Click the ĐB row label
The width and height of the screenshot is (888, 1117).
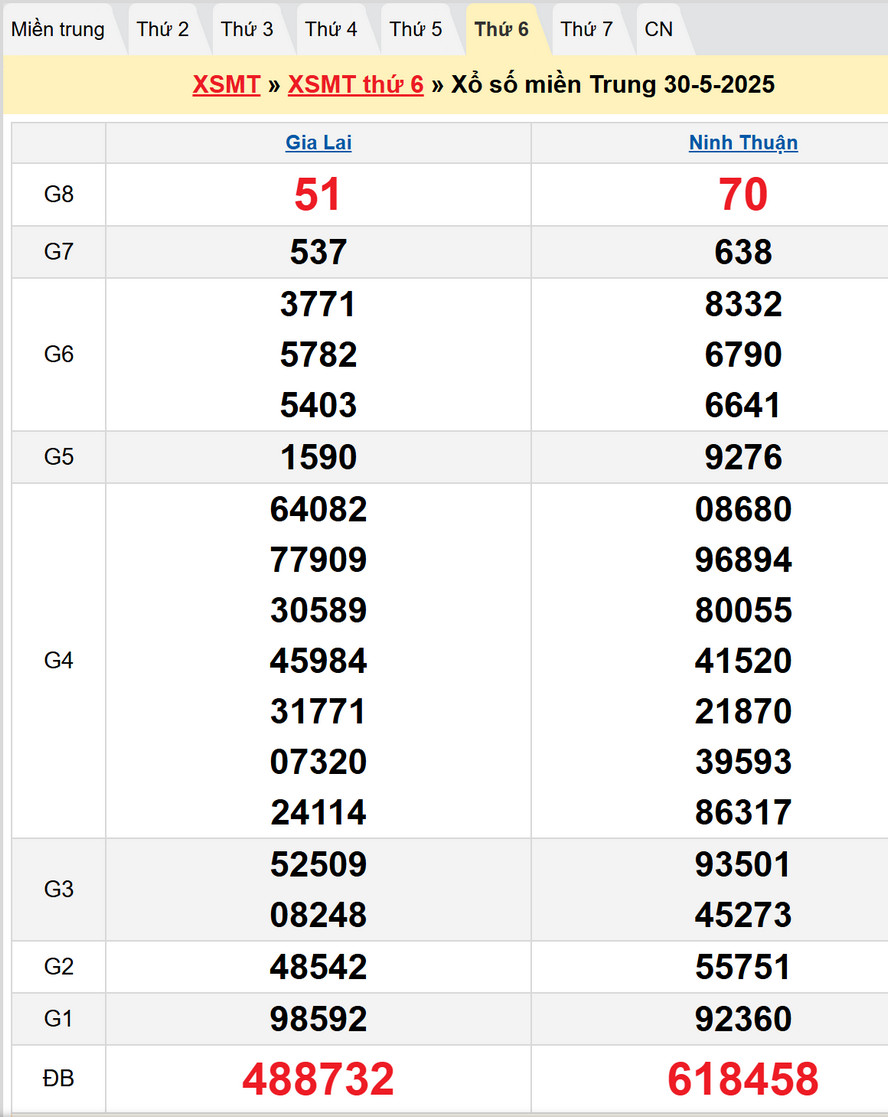click(59, 1078)
